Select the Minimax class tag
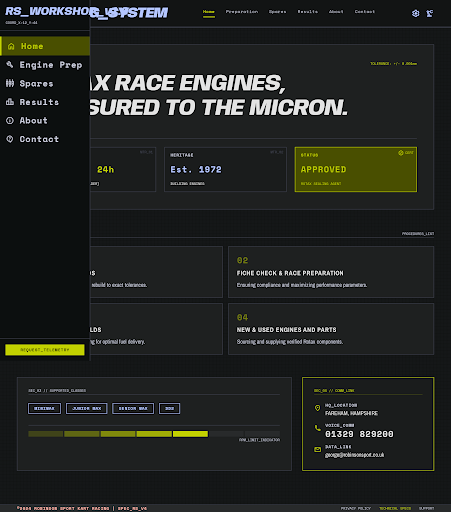451x512 pixels. click(x=44, y=408)
